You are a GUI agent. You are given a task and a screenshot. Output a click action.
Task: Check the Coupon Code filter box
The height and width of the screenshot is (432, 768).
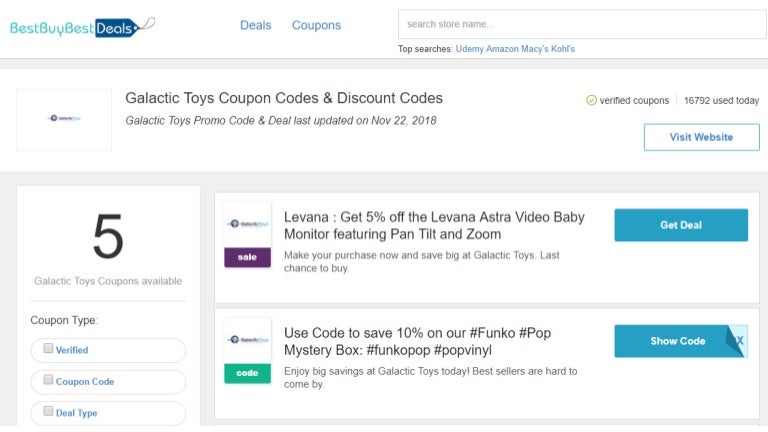click(x=48, y=381)
